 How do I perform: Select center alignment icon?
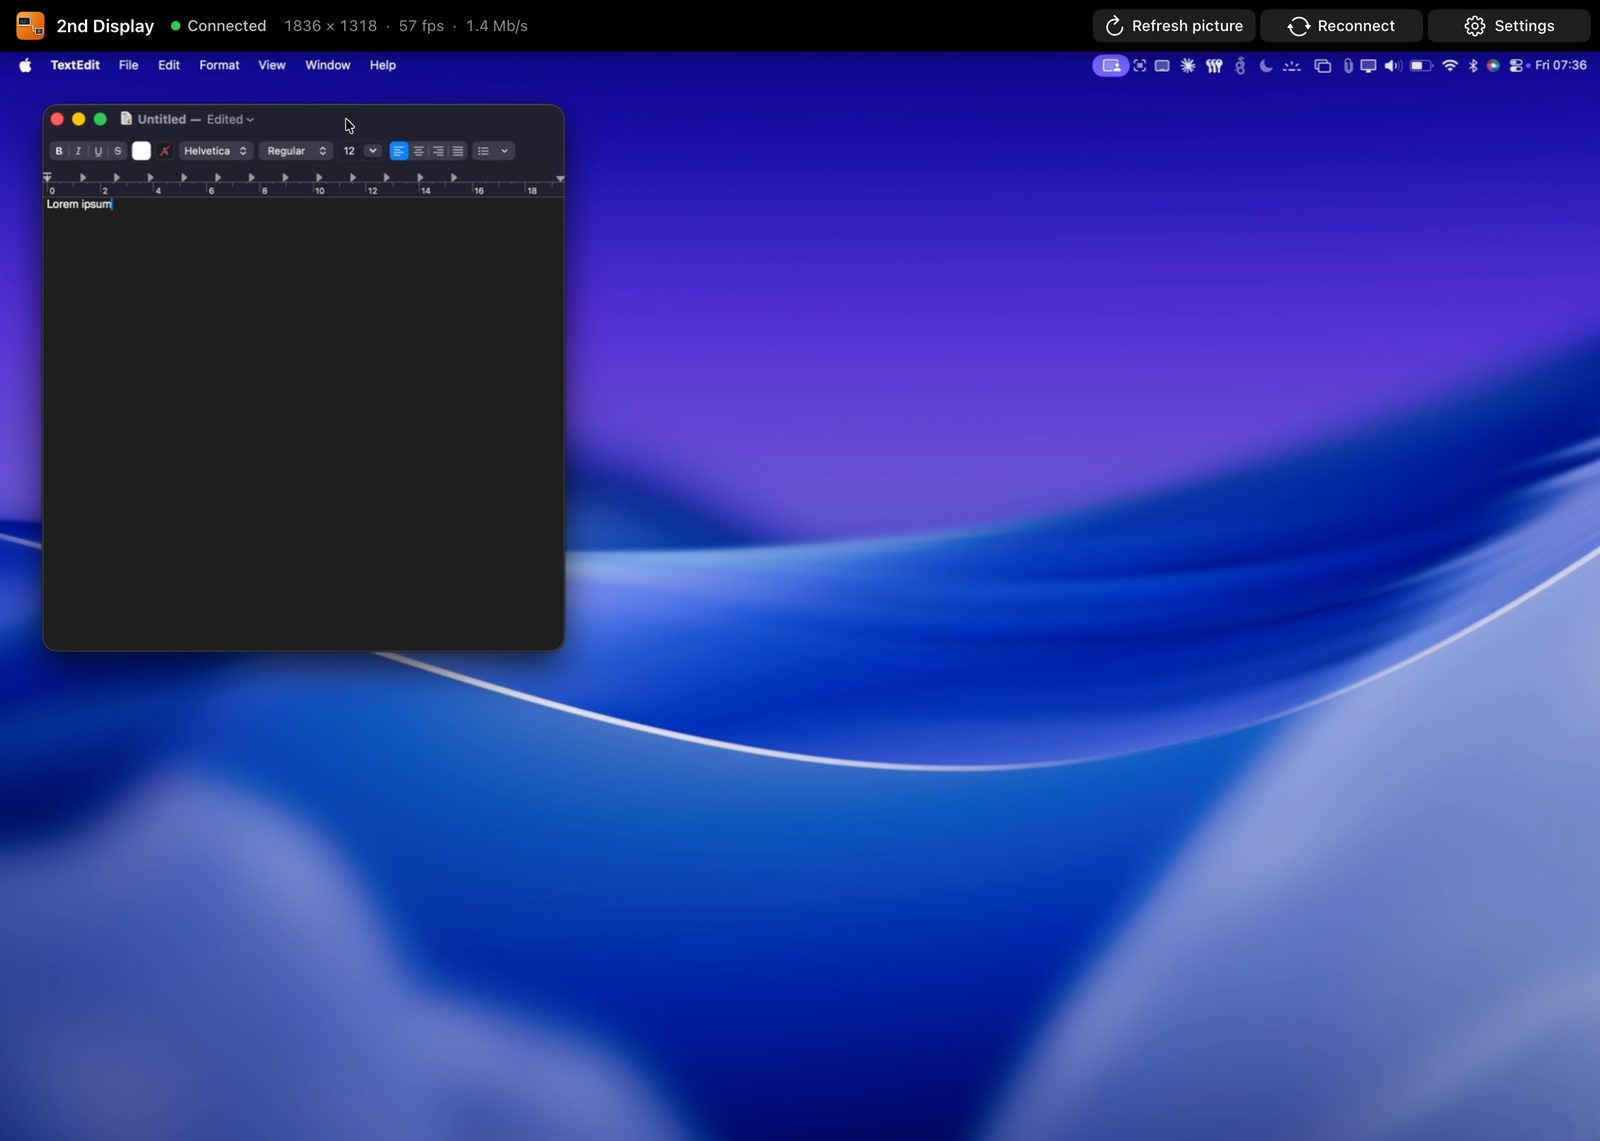coord(419,151)
